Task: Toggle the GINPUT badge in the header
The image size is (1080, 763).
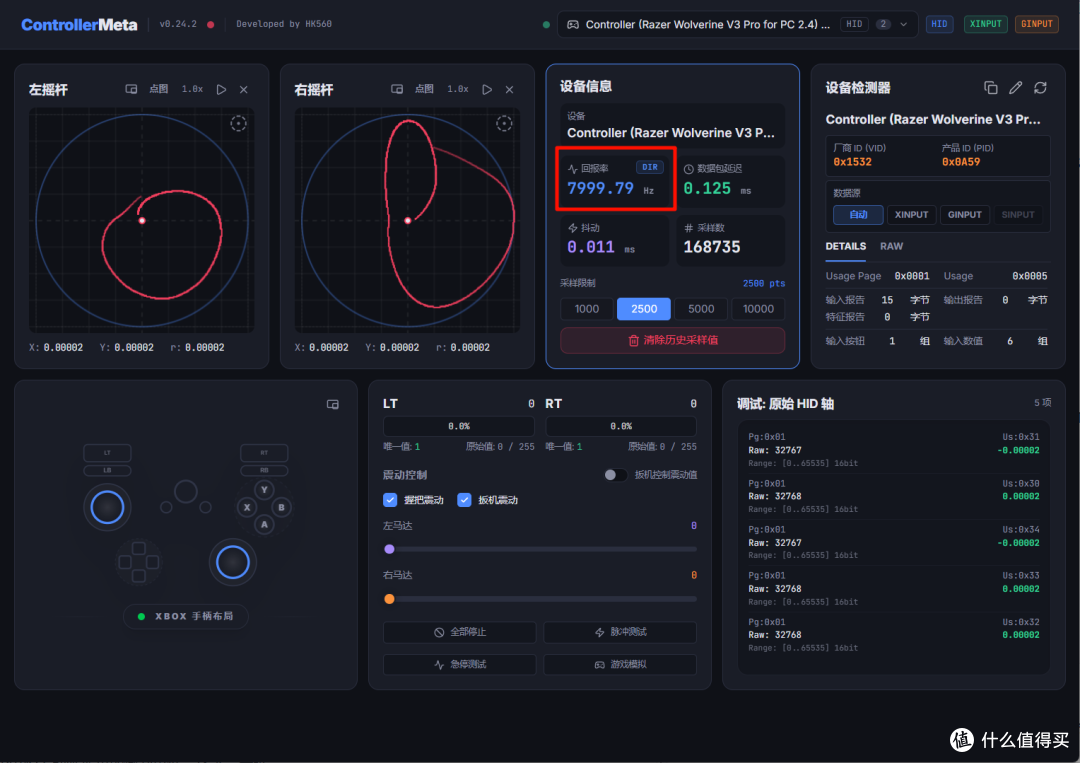Action: 1037,24
